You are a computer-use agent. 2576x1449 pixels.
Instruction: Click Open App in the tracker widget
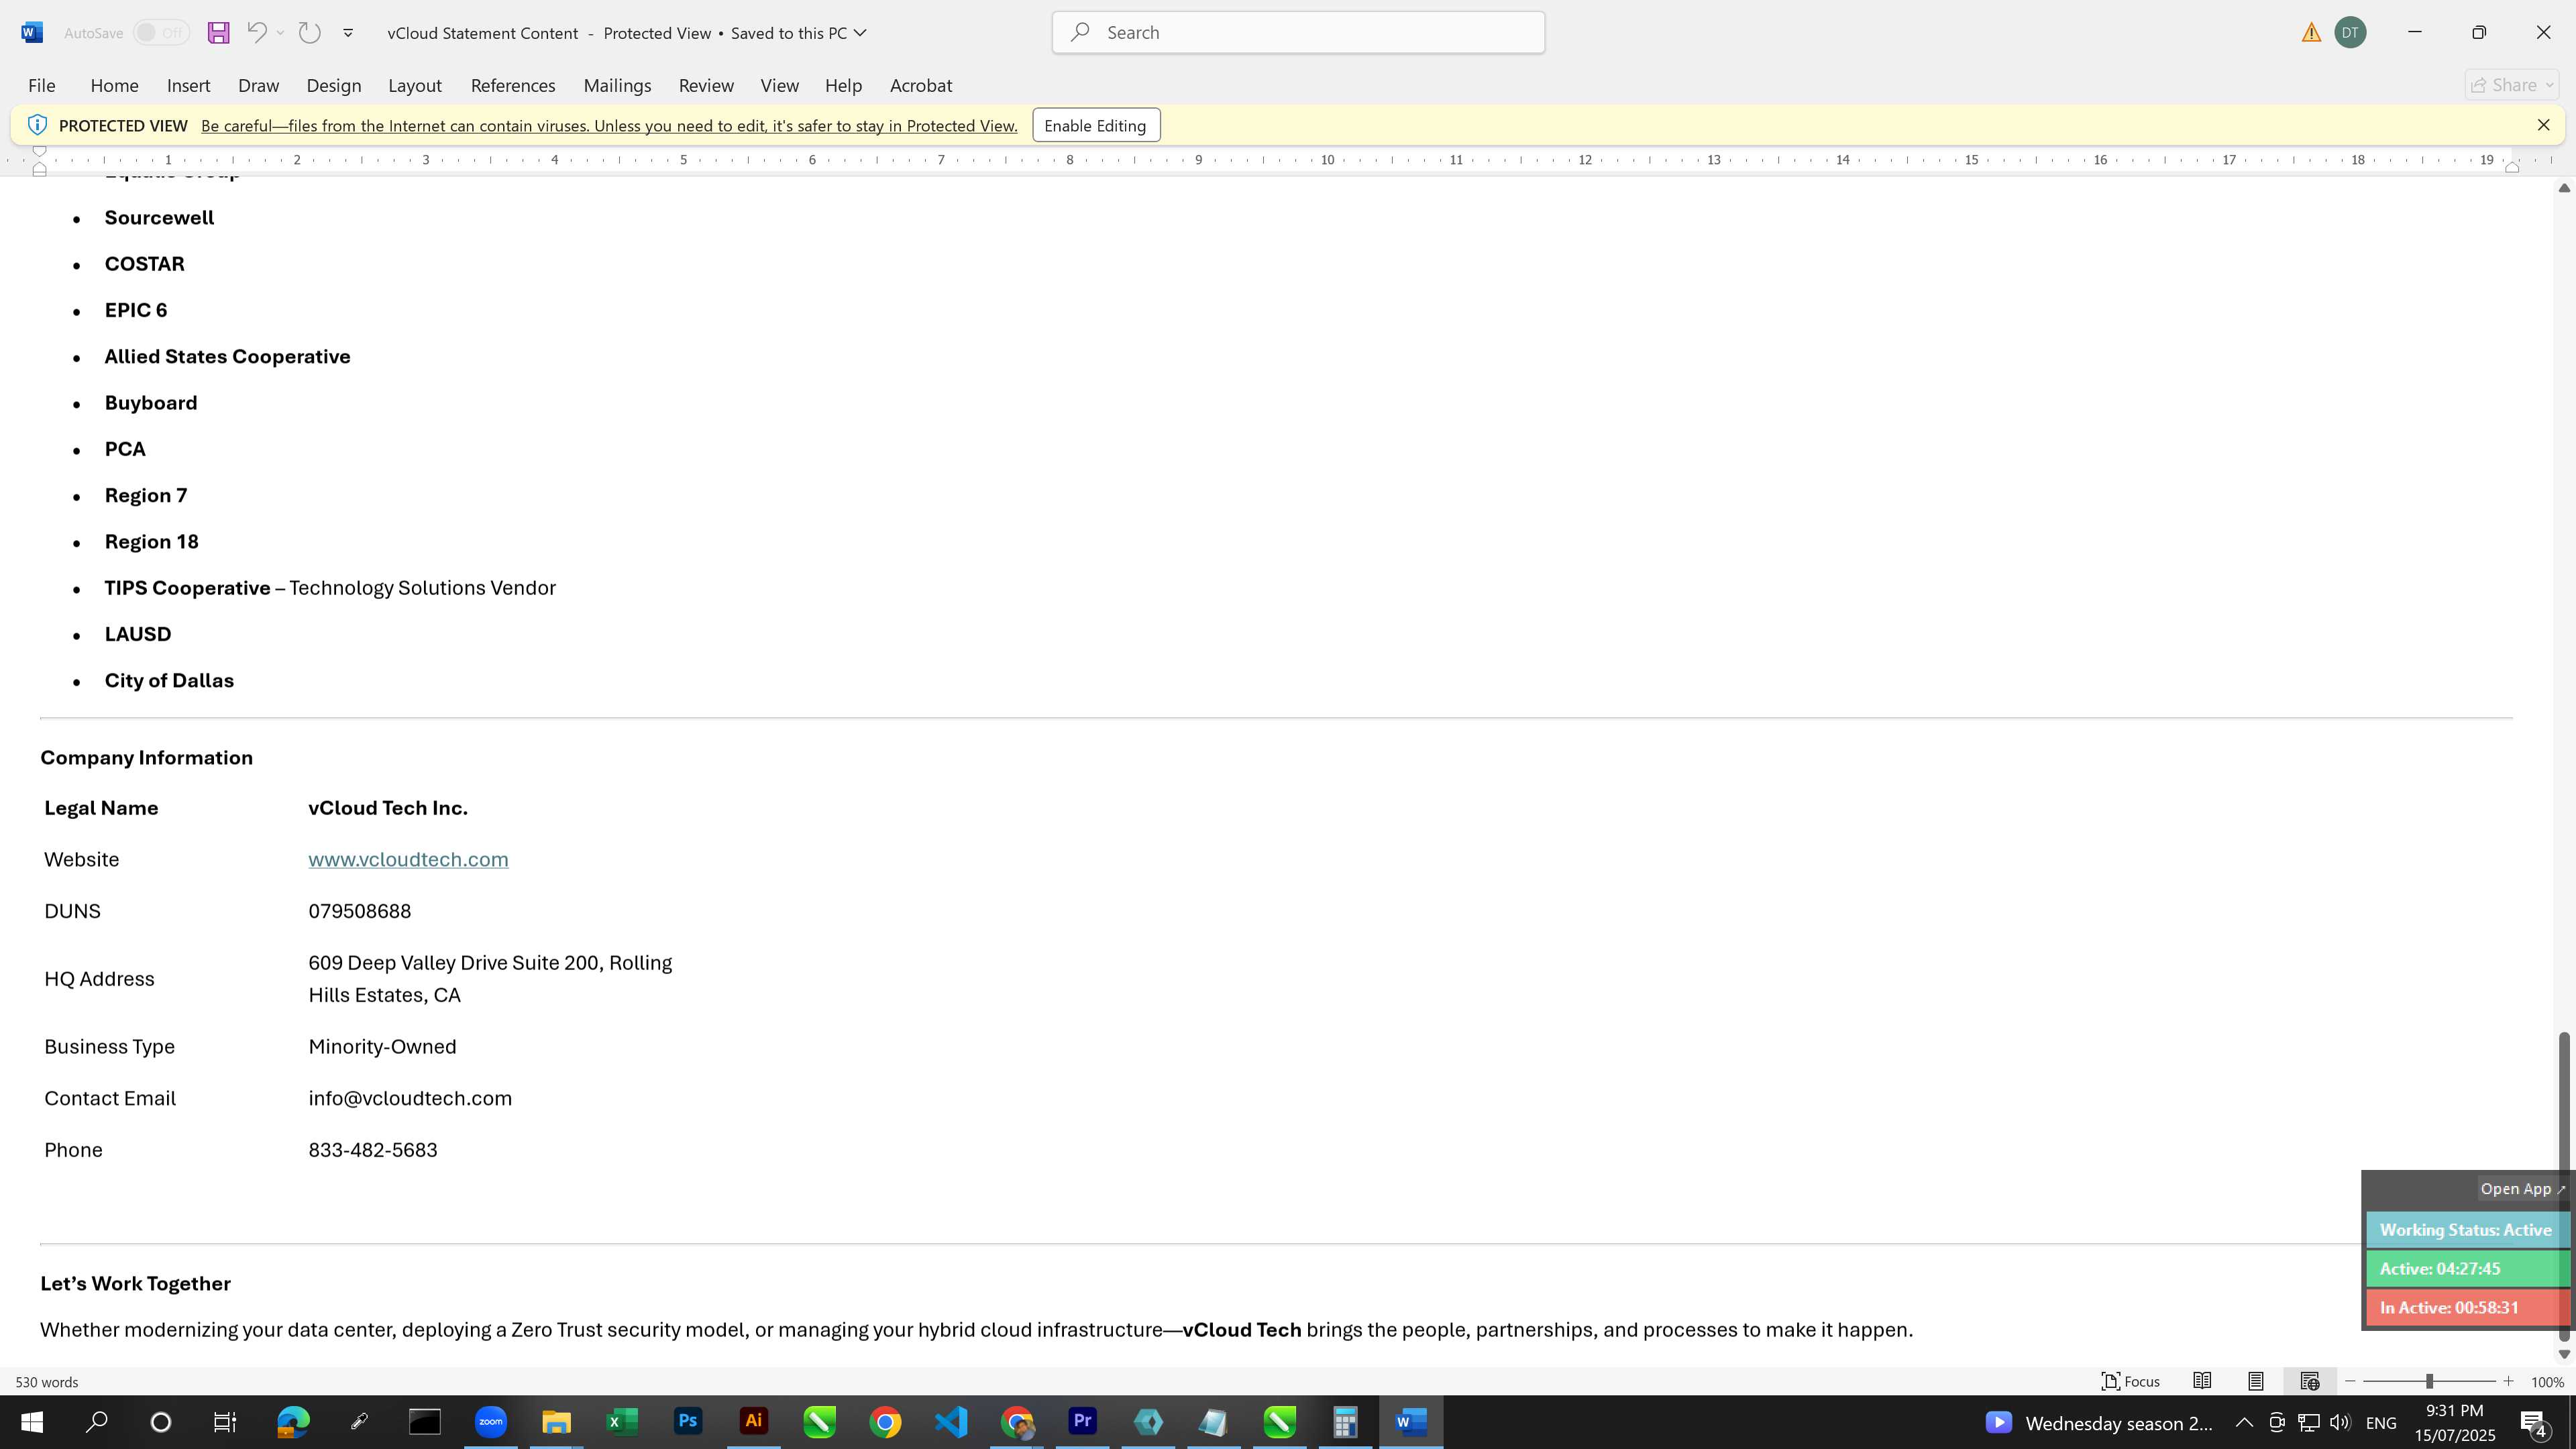[2522, 1189]
